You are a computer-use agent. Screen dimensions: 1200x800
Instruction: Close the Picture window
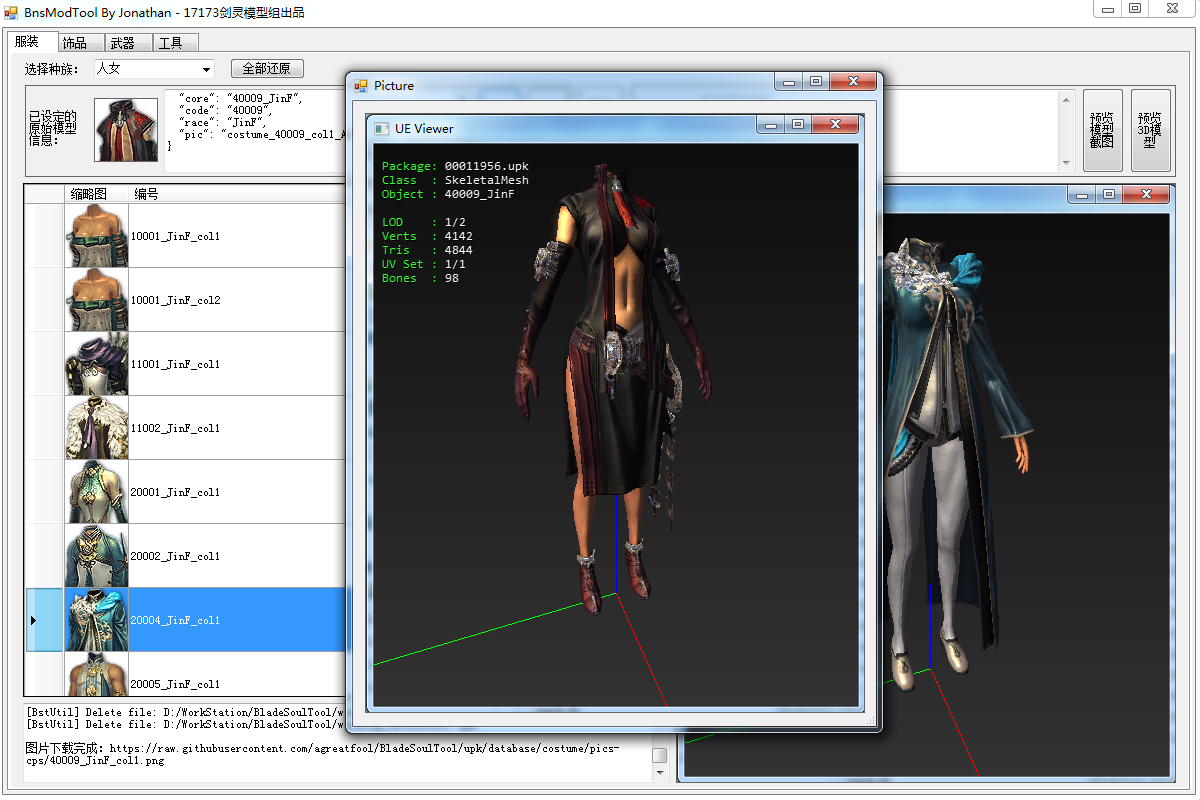pyautogui.click(x=853, y=82)
